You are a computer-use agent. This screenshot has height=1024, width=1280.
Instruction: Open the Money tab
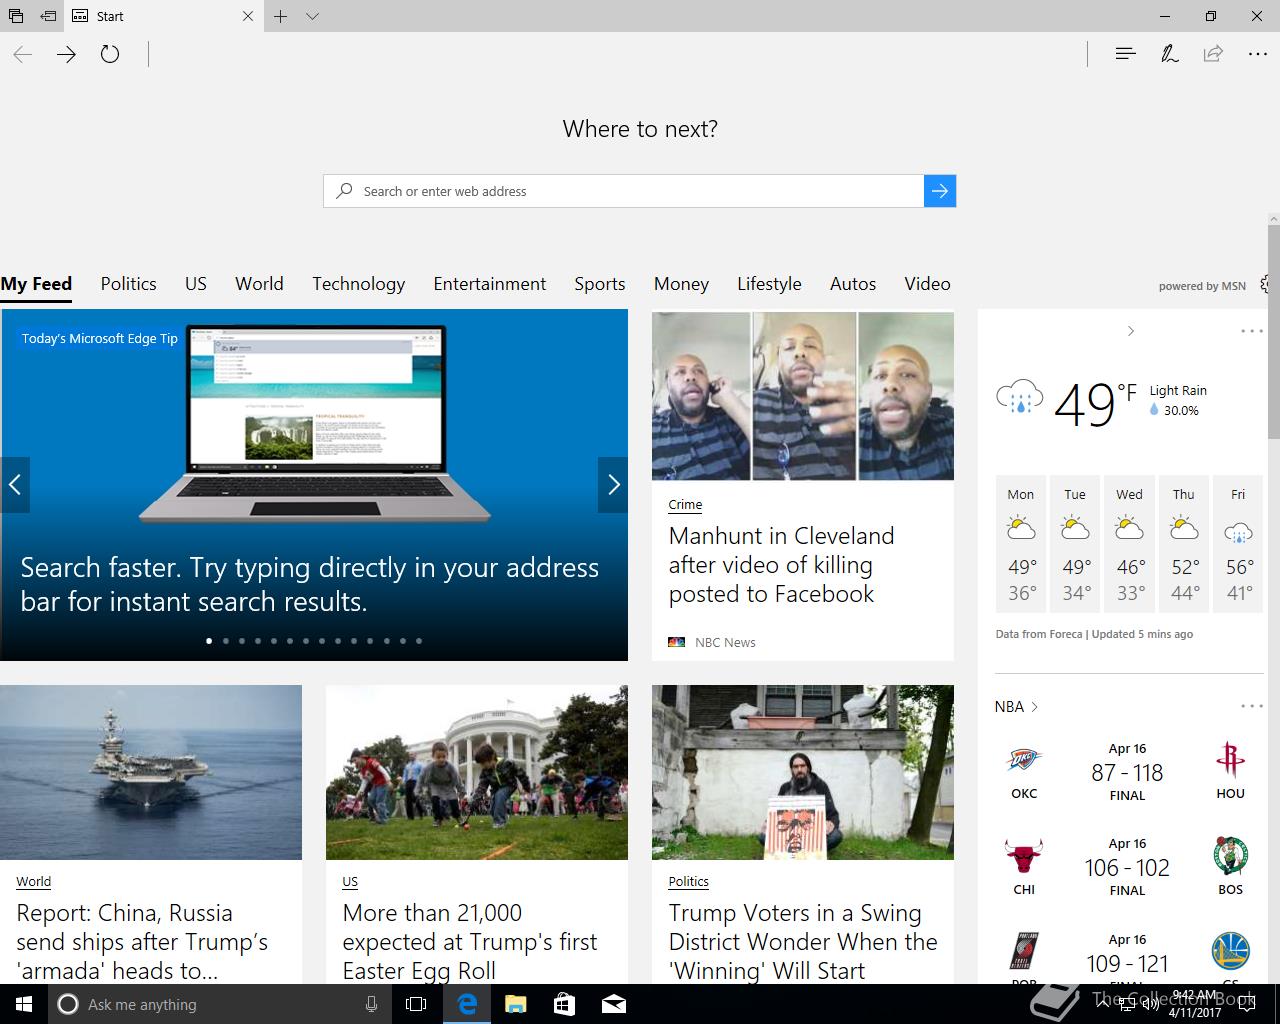pyautogui.click(x=681, y=284)
